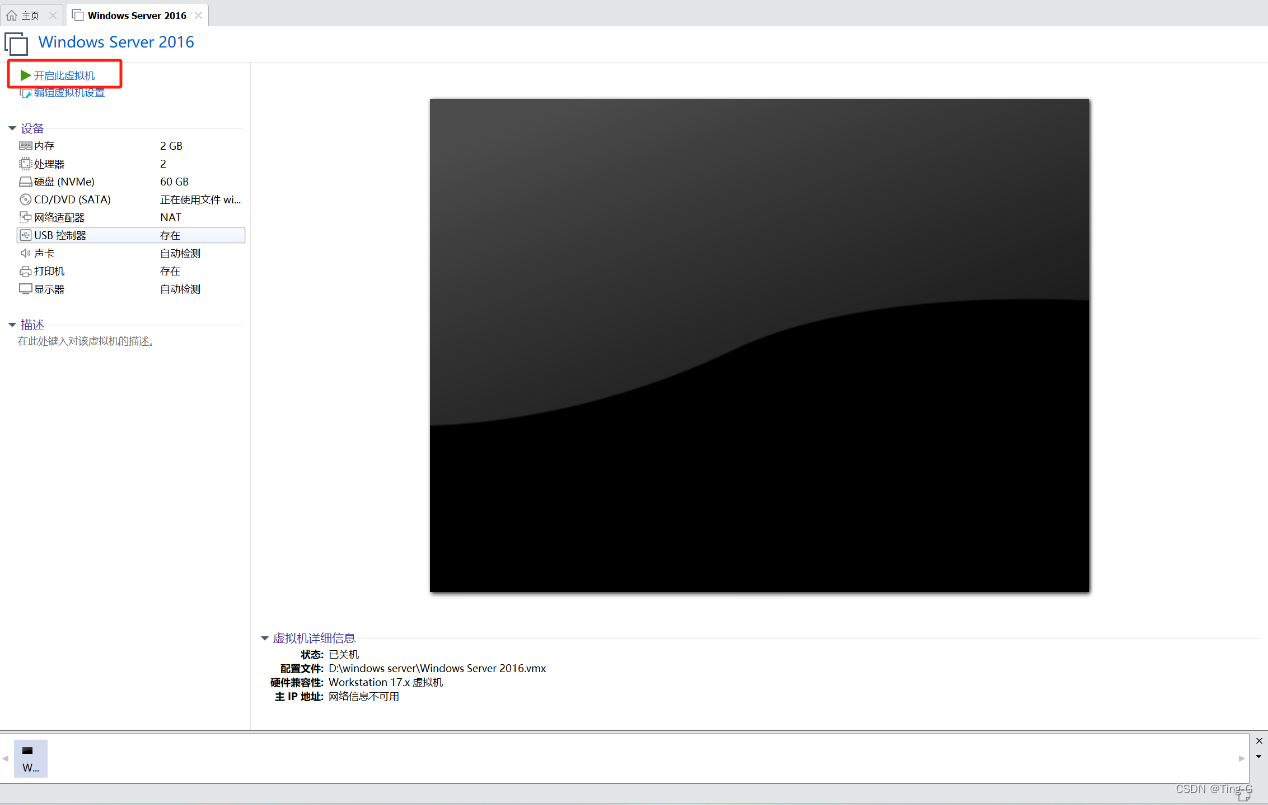The height and width of the screenshot is (805, 1268).
Task: Select the 显示器 display label
Action: tap(49, 289)
